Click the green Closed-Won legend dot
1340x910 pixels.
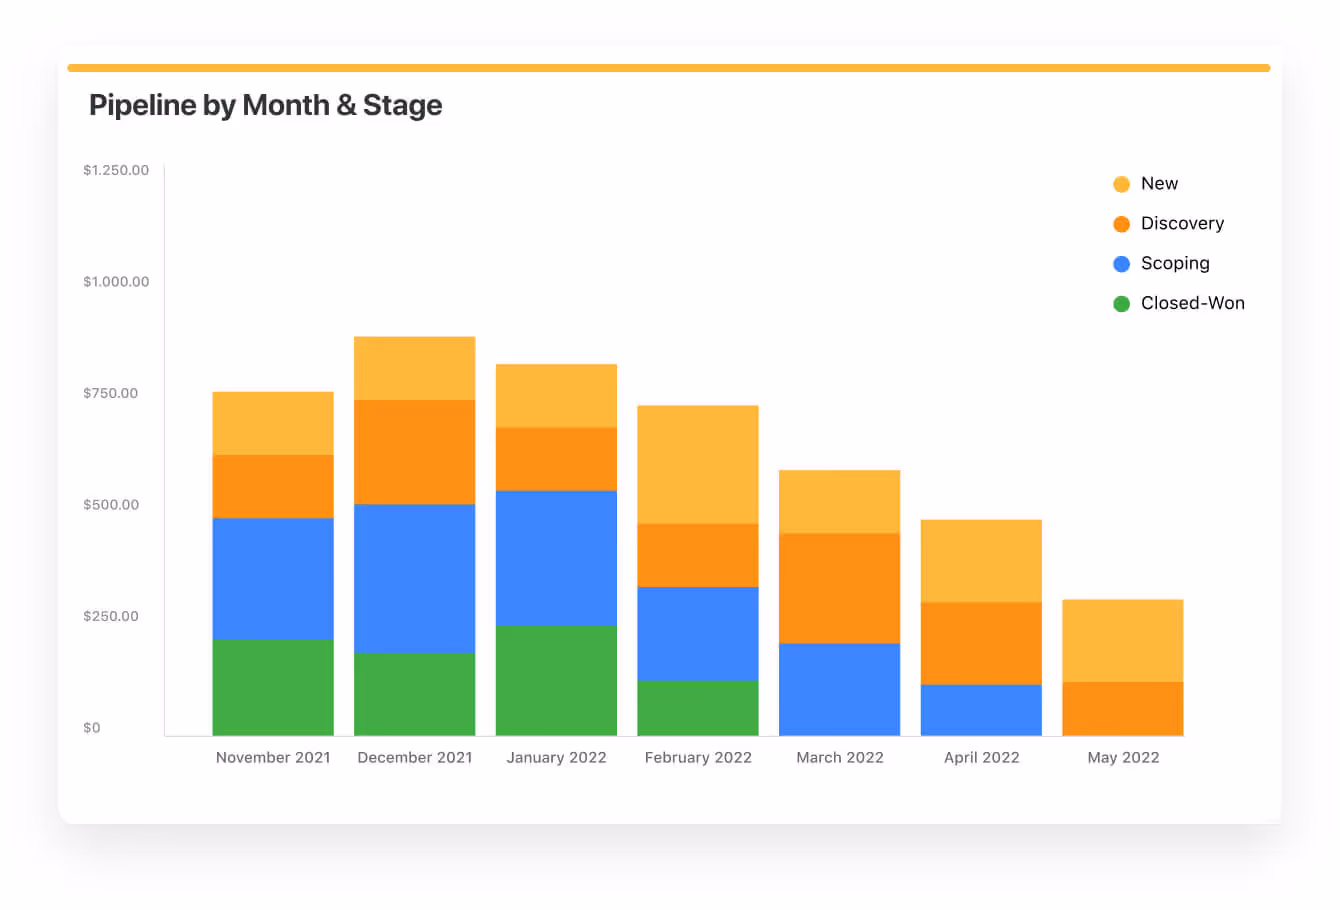tap(1121, 304)
